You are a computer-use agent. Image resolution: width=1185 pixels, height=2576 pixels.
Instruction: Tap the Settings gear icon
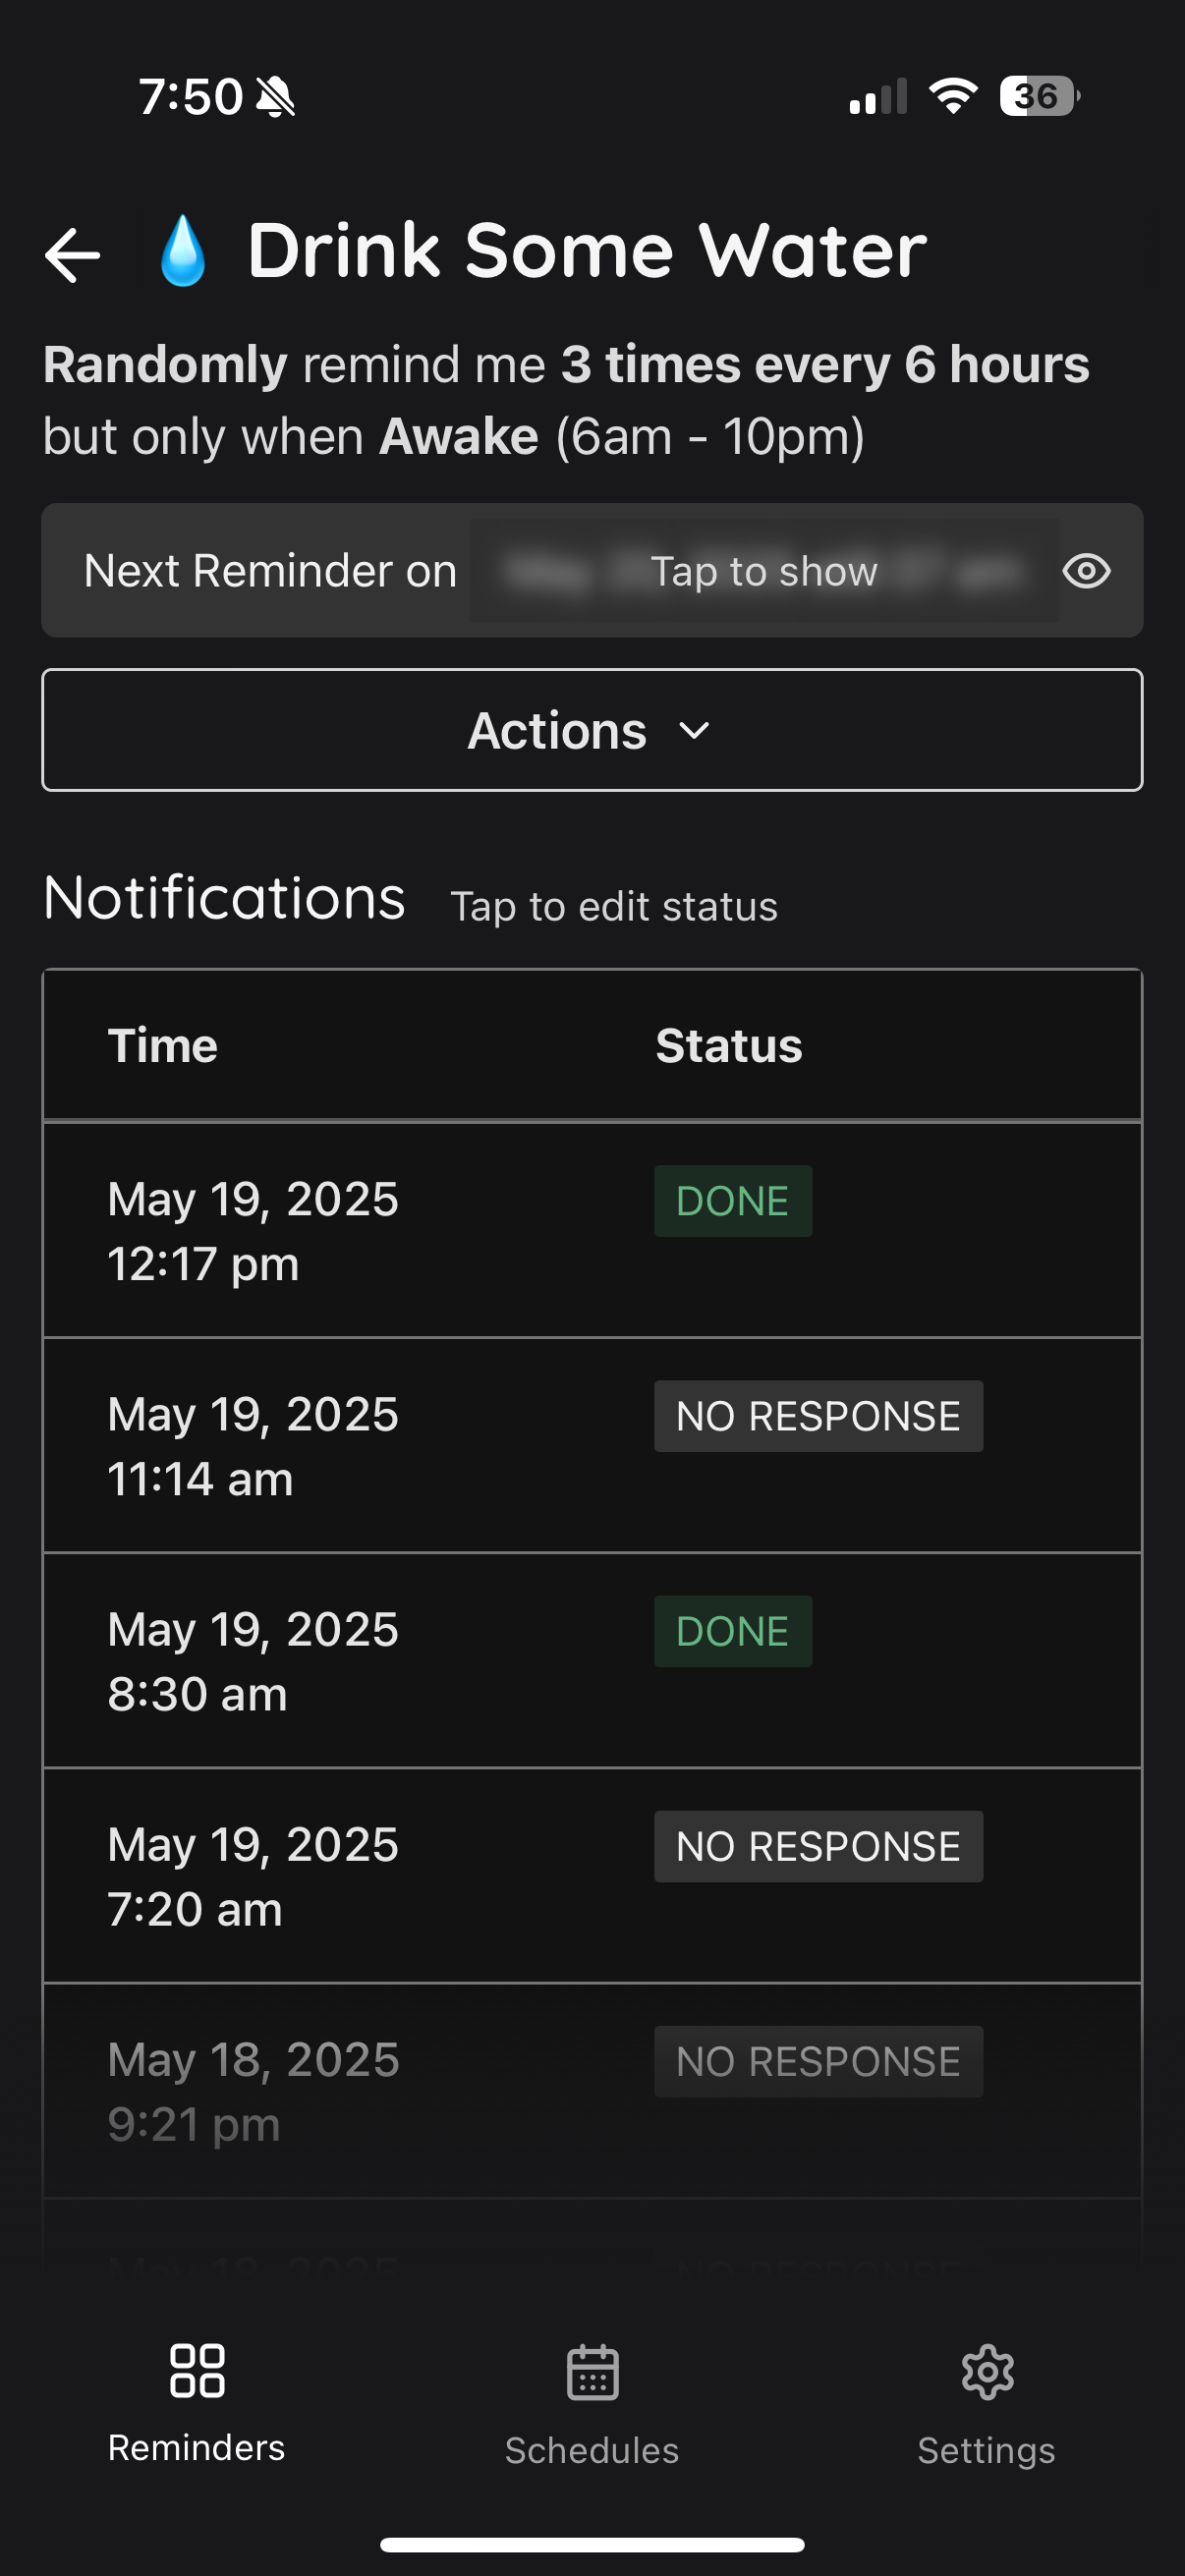tap(987, 2371)
